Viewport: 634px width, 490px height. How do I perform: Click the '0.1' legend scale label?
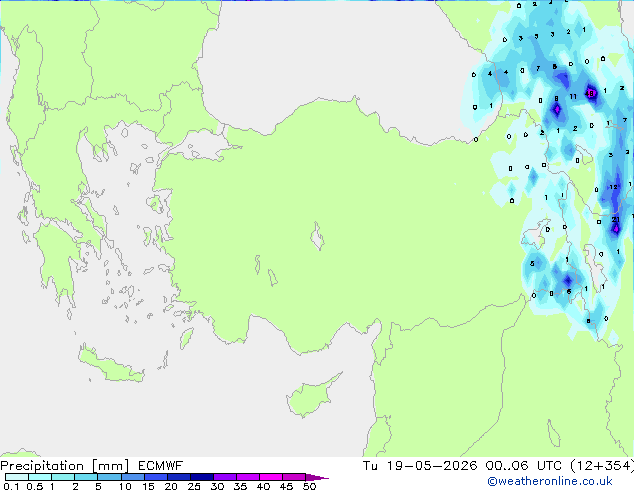11,486
